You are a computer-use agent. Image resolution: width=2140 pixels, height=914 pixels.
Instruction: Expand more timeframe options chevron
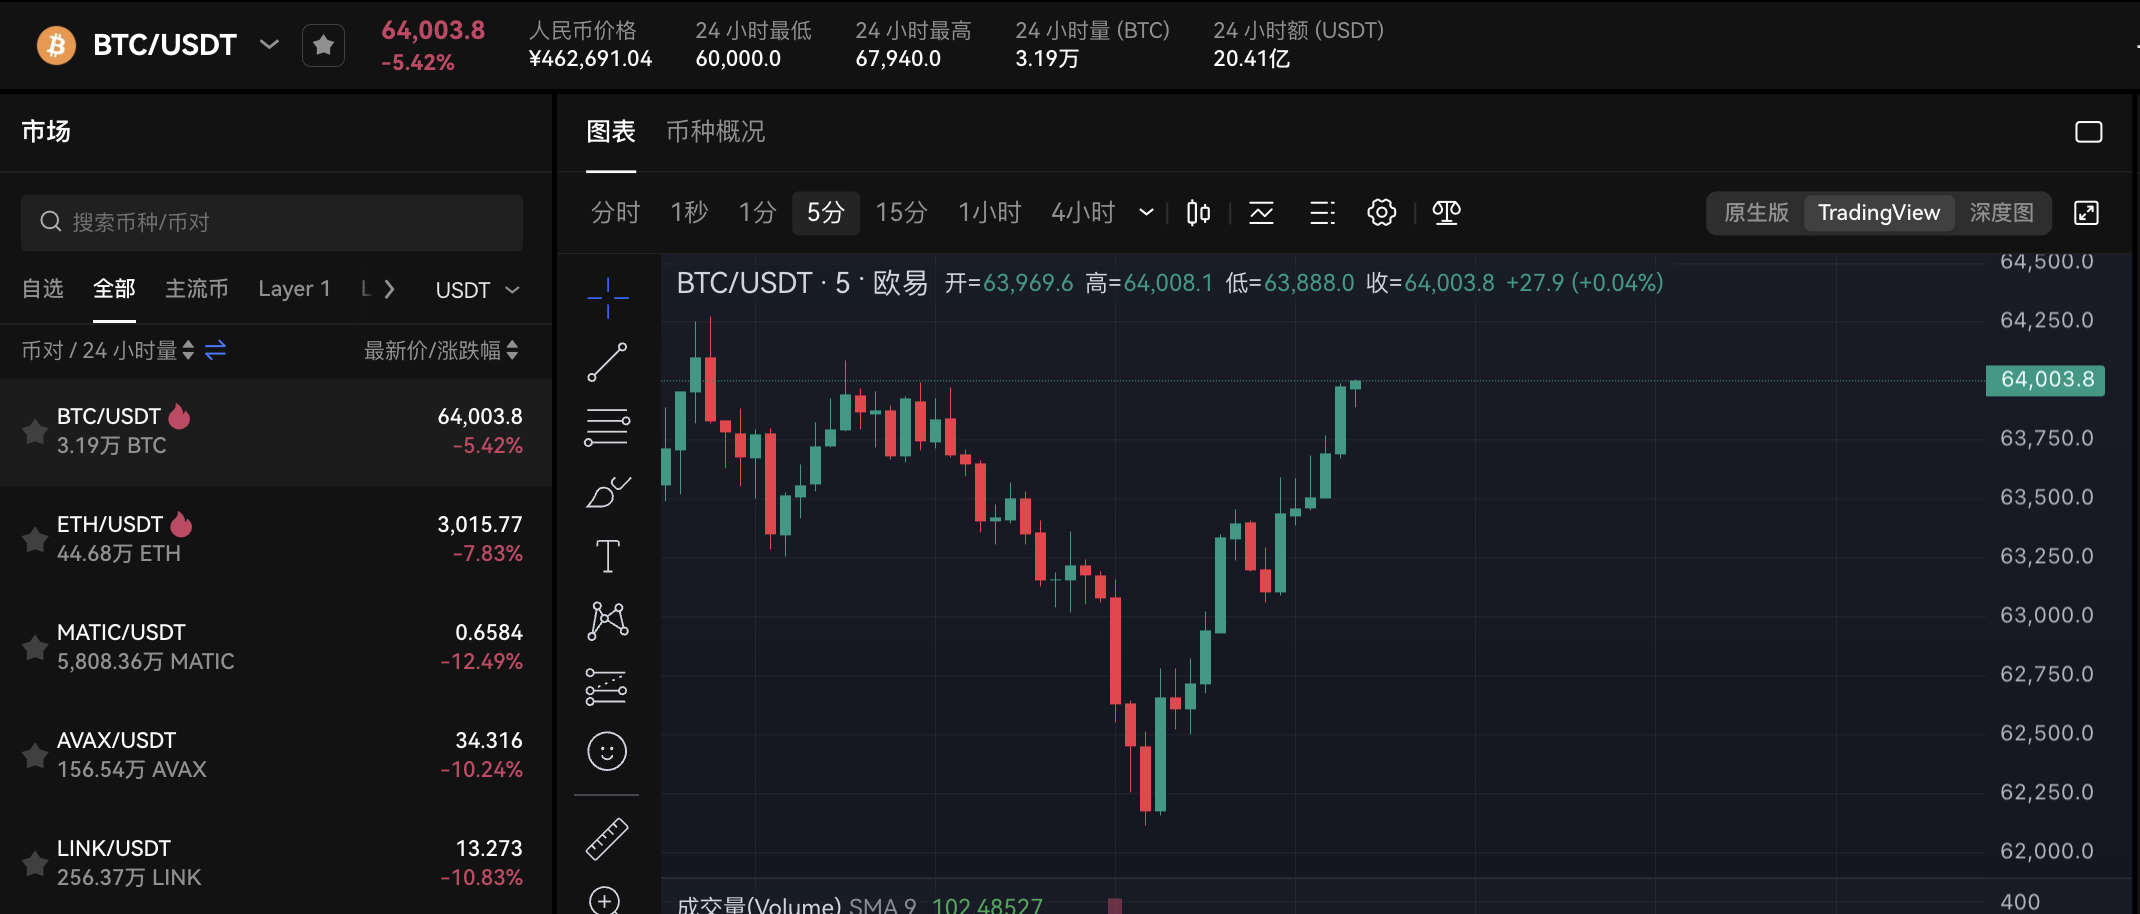[1146, 213]
